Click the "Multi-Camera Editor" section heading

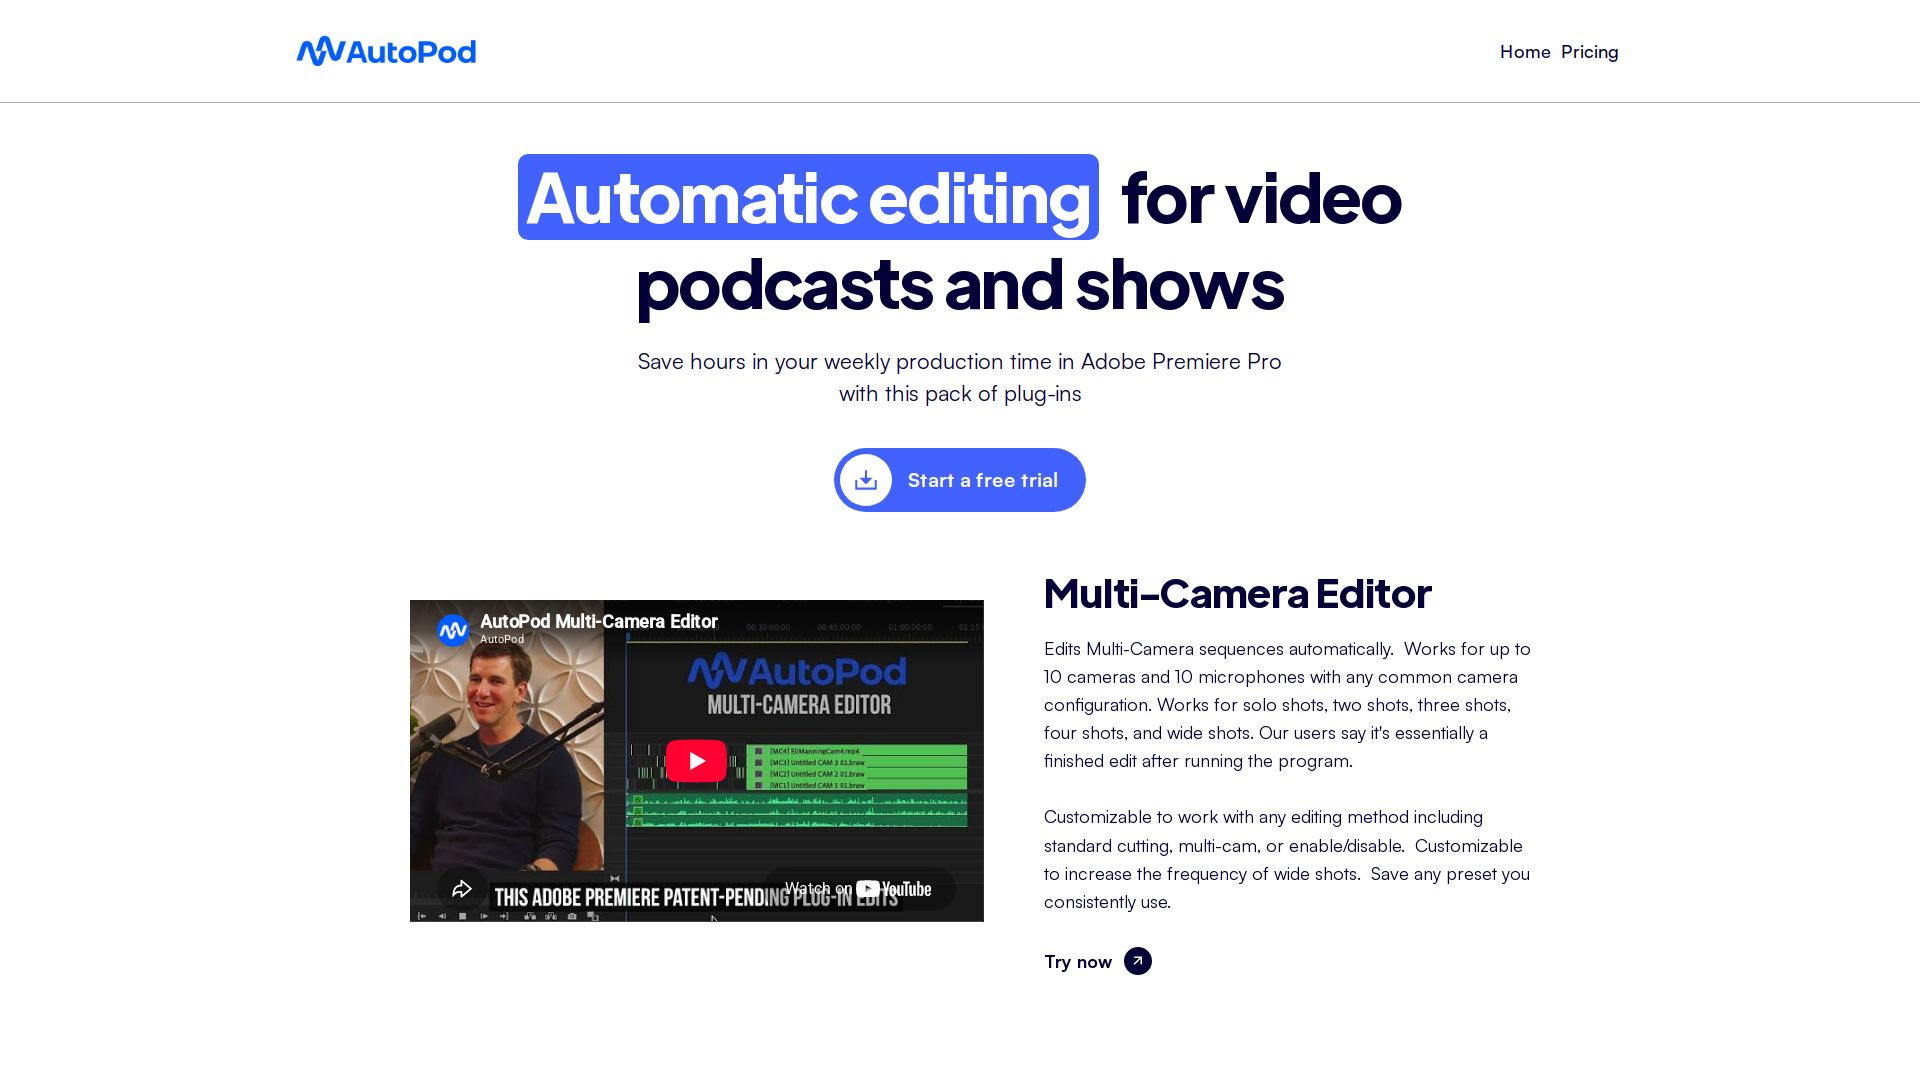point(1238,593)
